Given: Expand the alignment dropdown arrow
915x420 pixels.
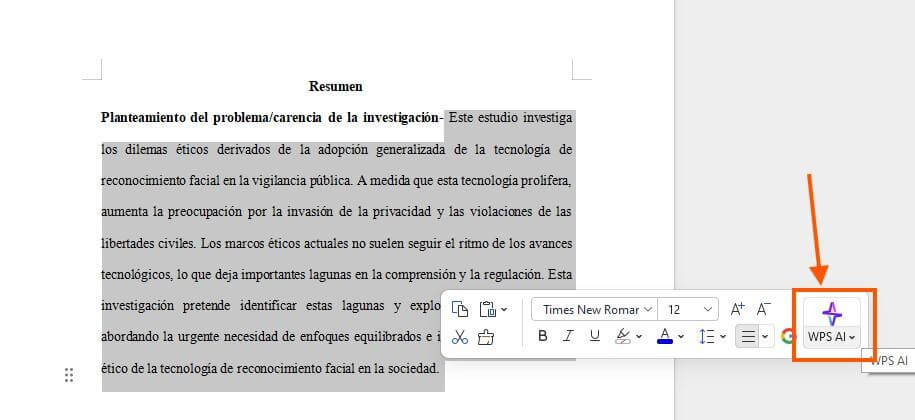Looking at the screenshot, I should pos(766,337).
